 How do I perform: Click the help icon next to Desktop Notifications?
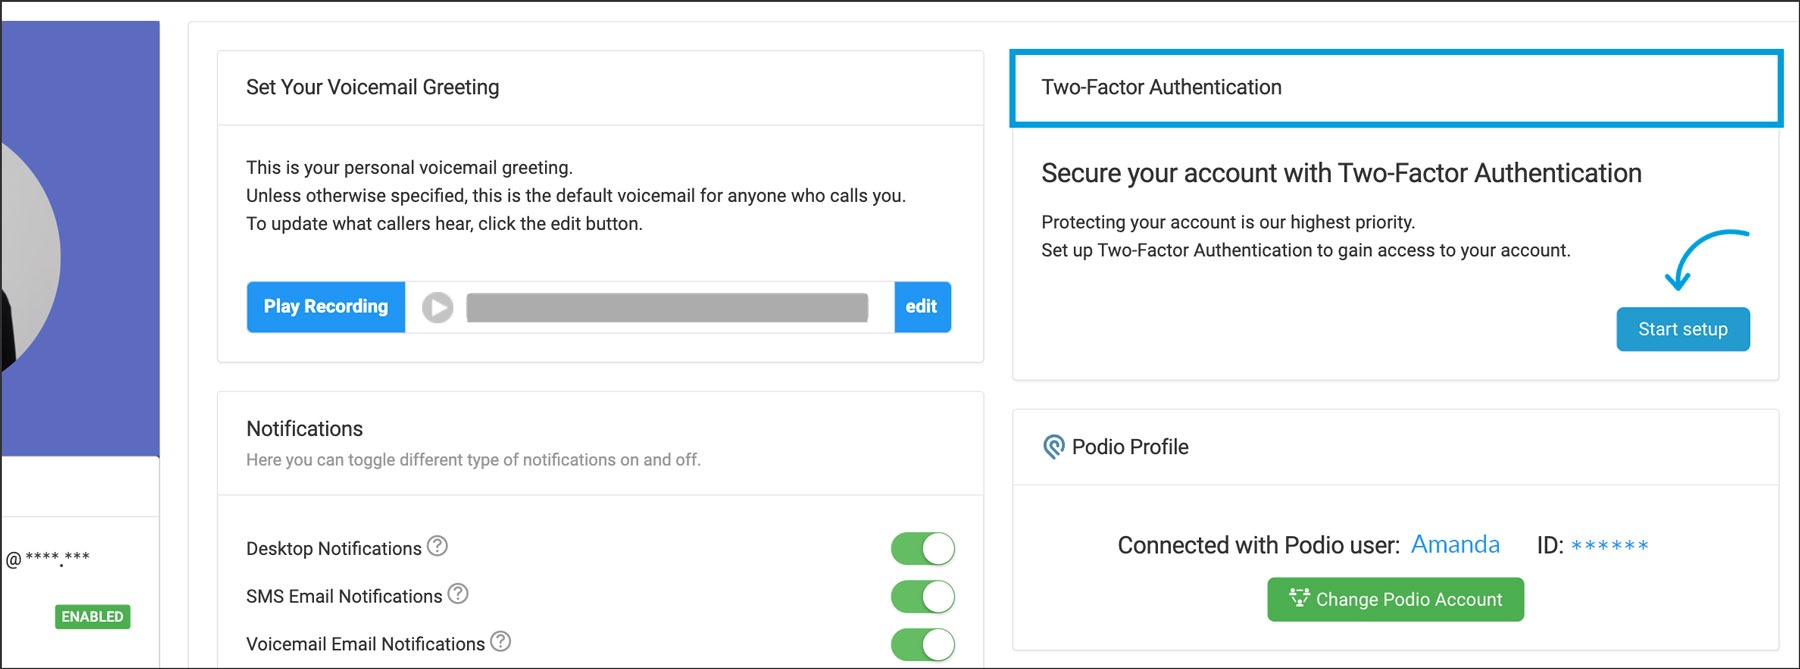(437, 546)
